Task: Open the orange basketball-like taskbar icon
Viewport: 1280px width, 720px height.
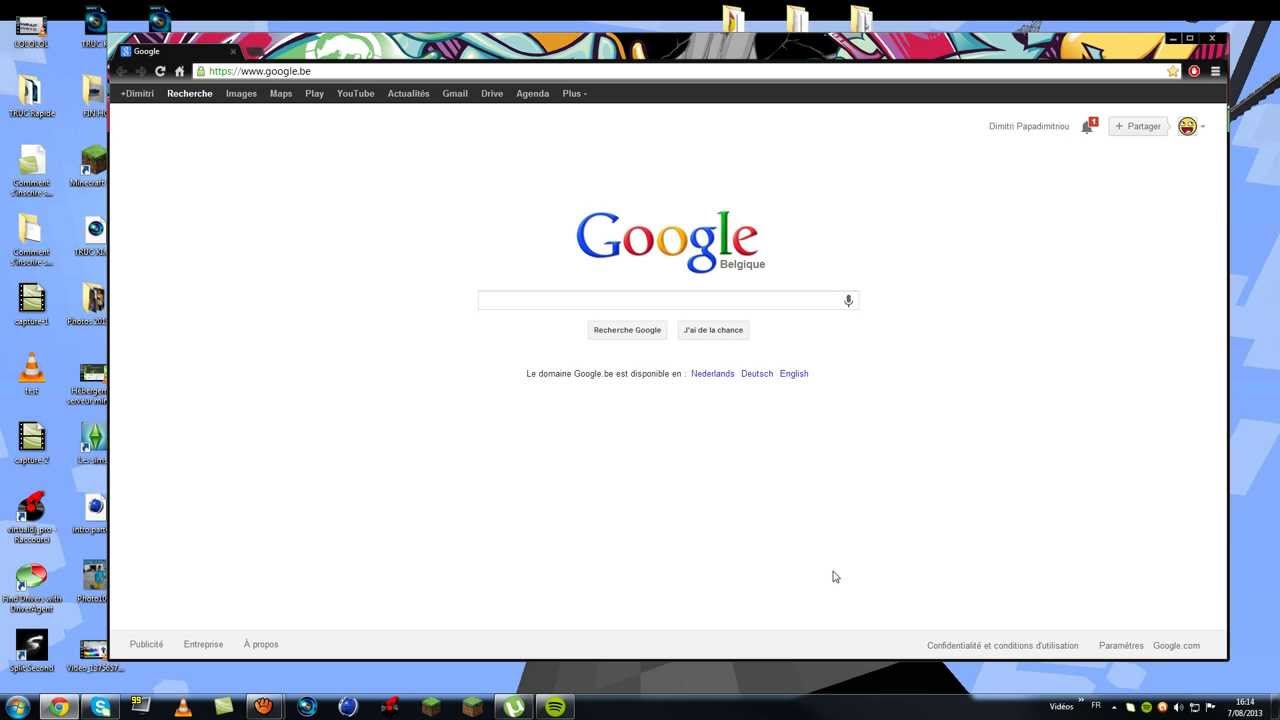Action: coord(265,707)
